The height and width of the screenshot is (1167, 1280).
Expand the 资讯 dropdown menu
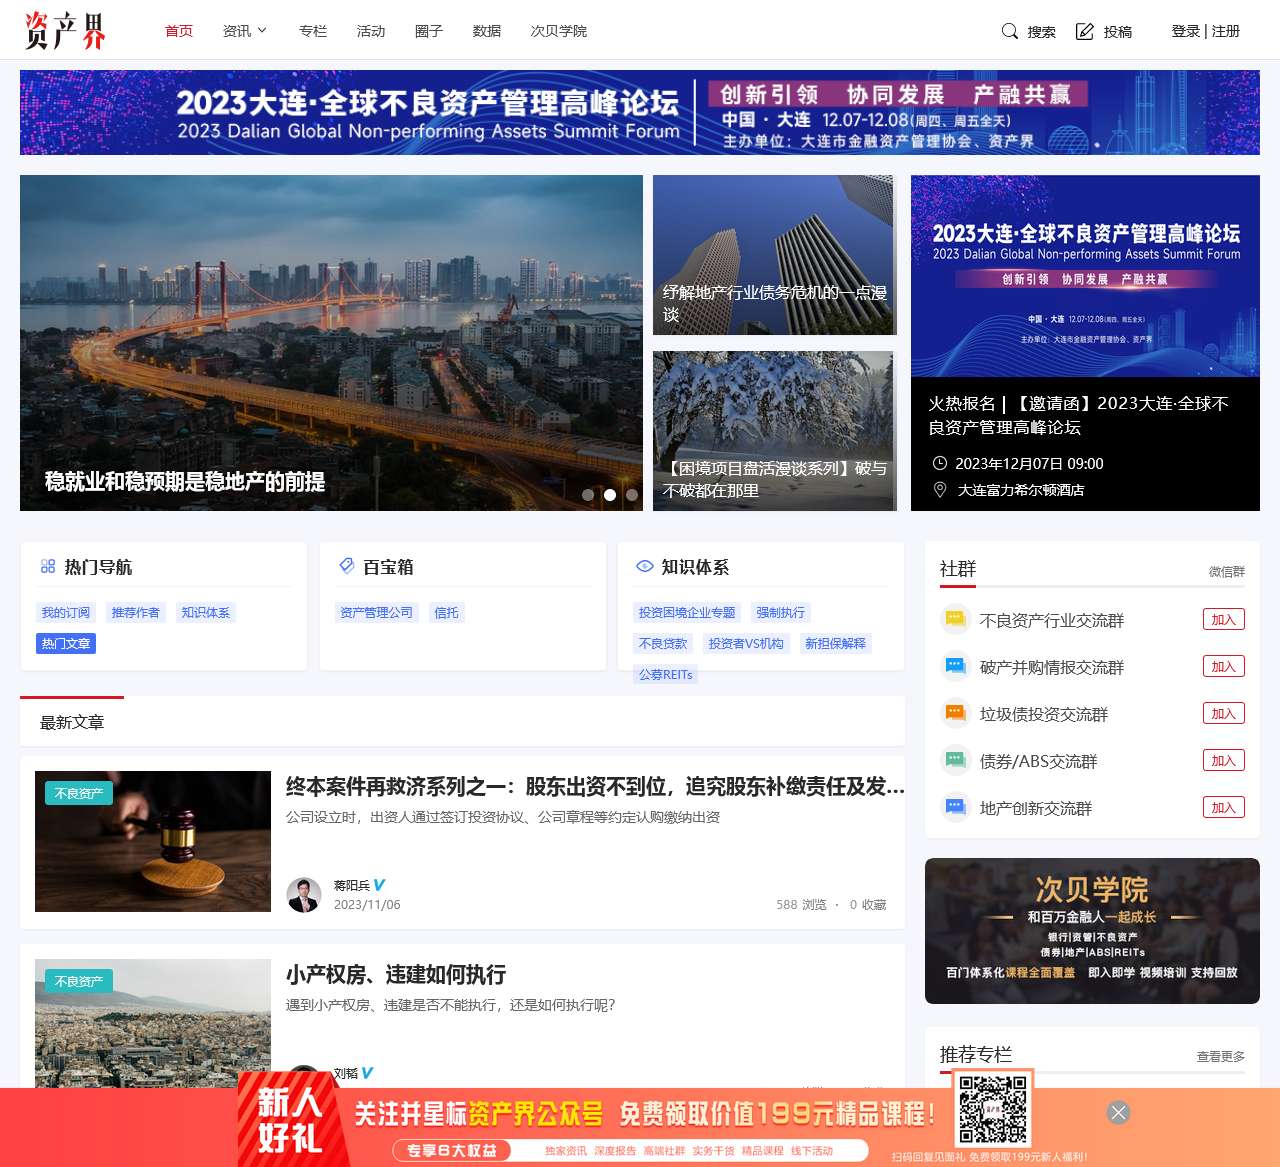click(245, 31)
